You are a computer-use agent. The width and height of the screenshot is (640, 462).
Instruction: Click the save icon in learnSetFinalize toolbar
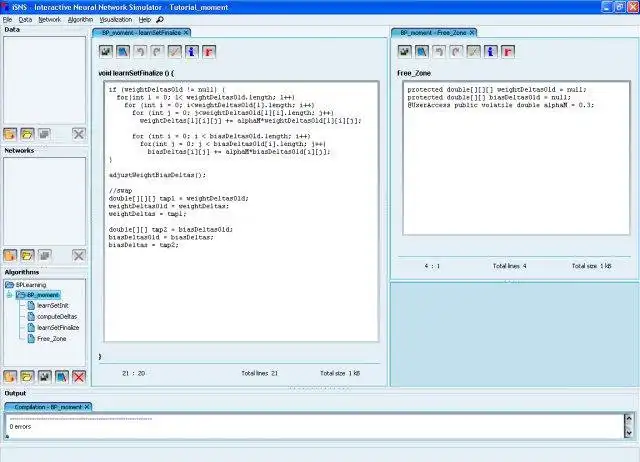[x=106, y=52]
